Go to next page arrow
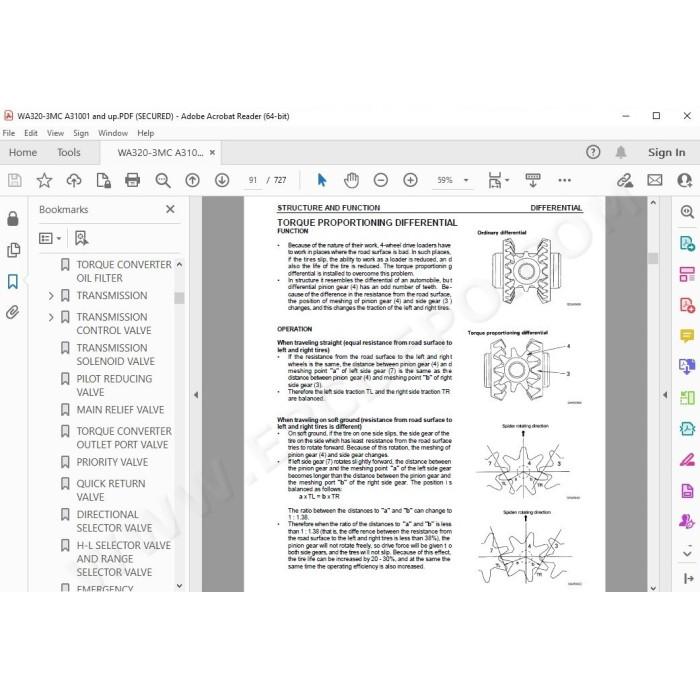 [x=222, y=180]
